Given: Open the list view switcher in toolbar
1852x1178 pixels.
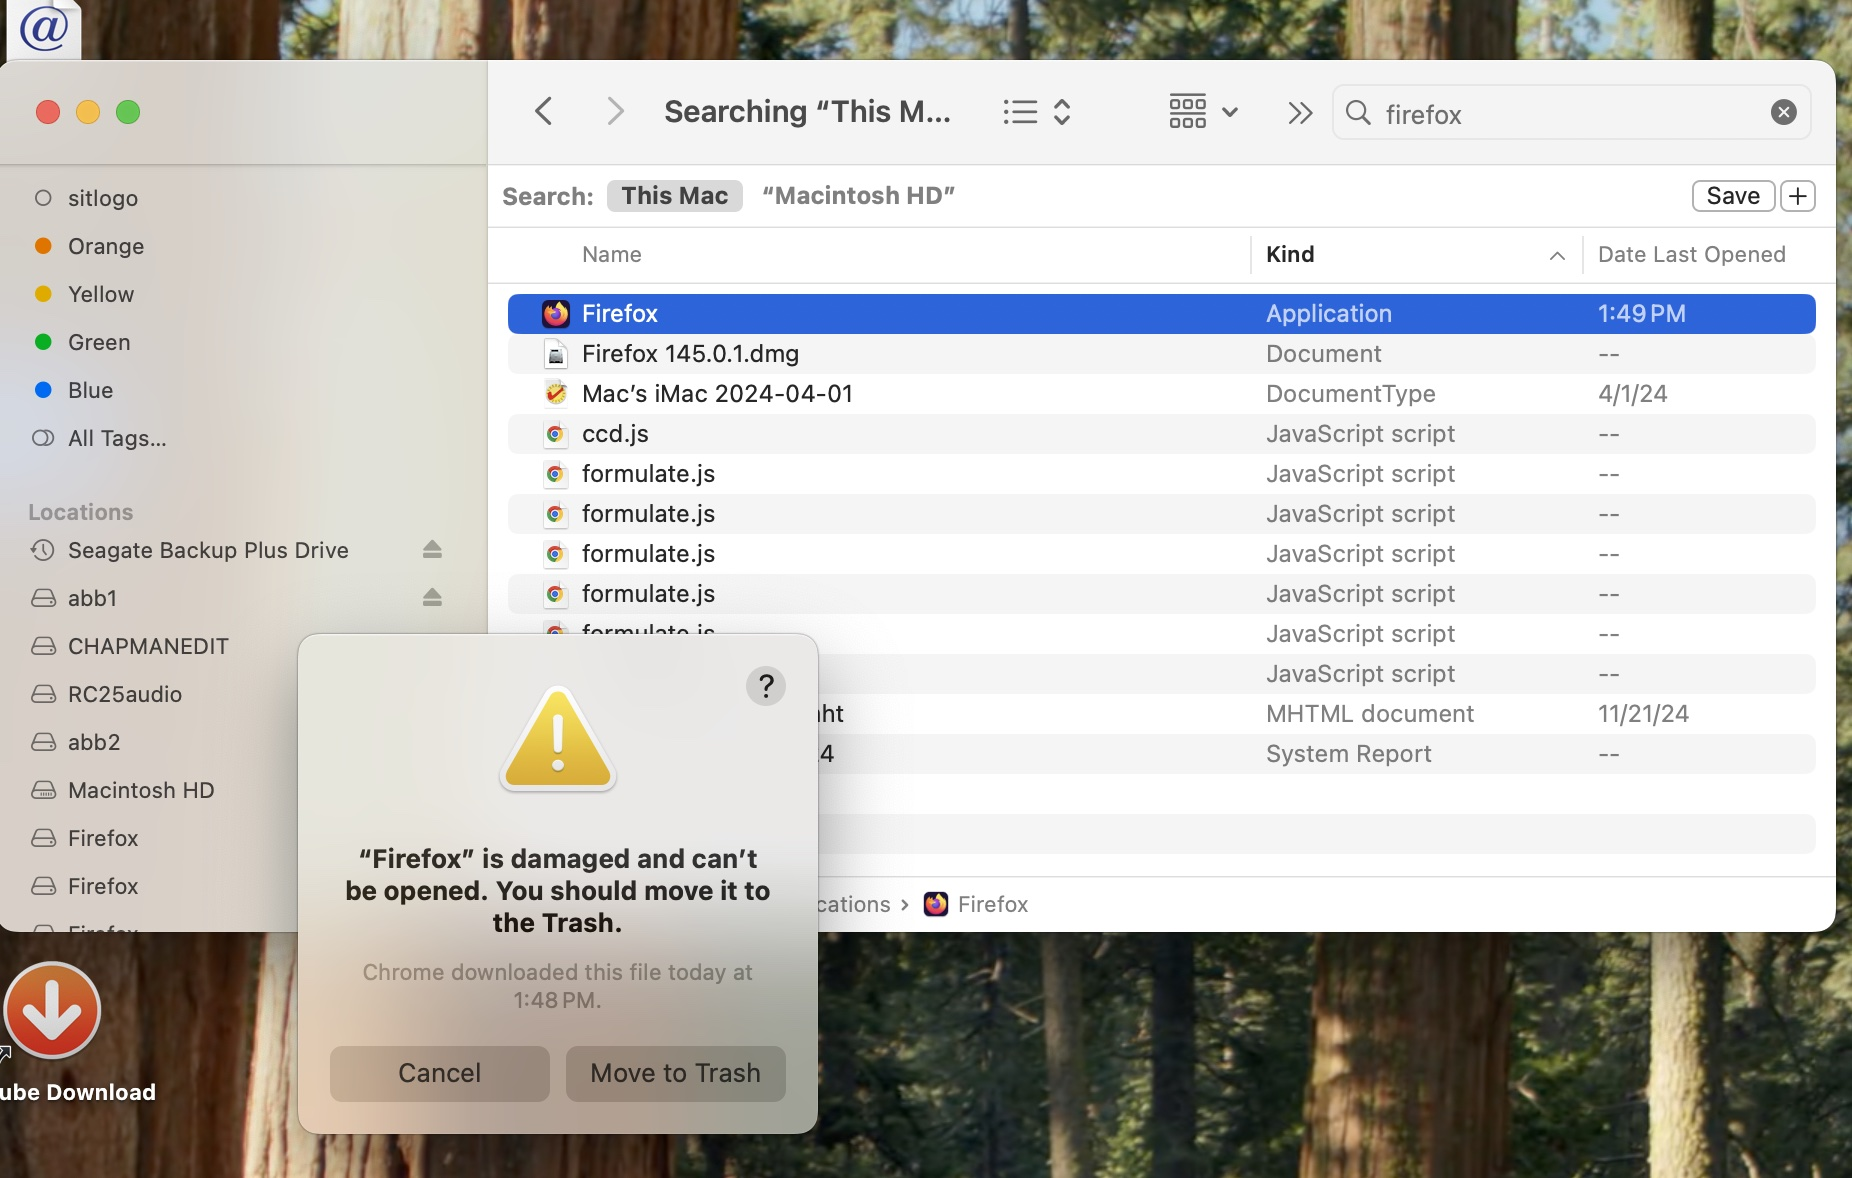Looking at the screenshot, I should point(1037,112).
